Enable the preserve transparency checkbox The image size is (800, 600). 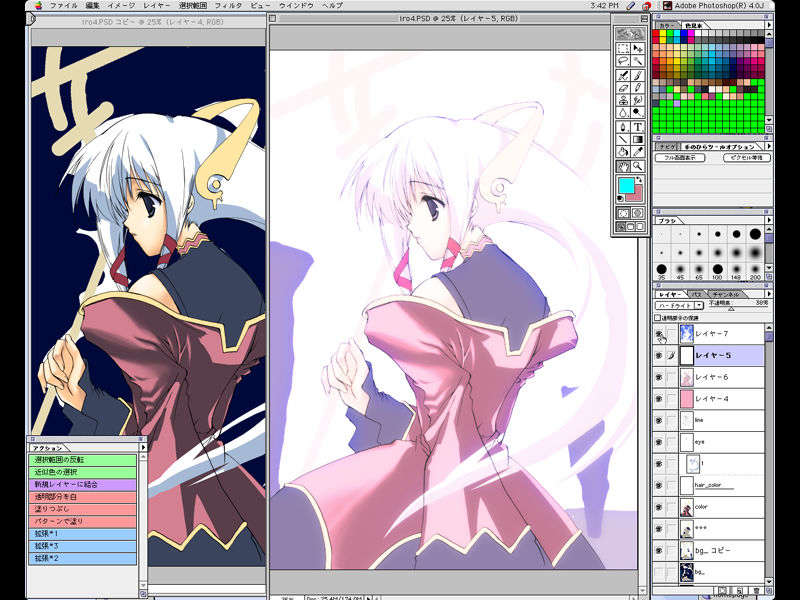[x=657, y=317]
